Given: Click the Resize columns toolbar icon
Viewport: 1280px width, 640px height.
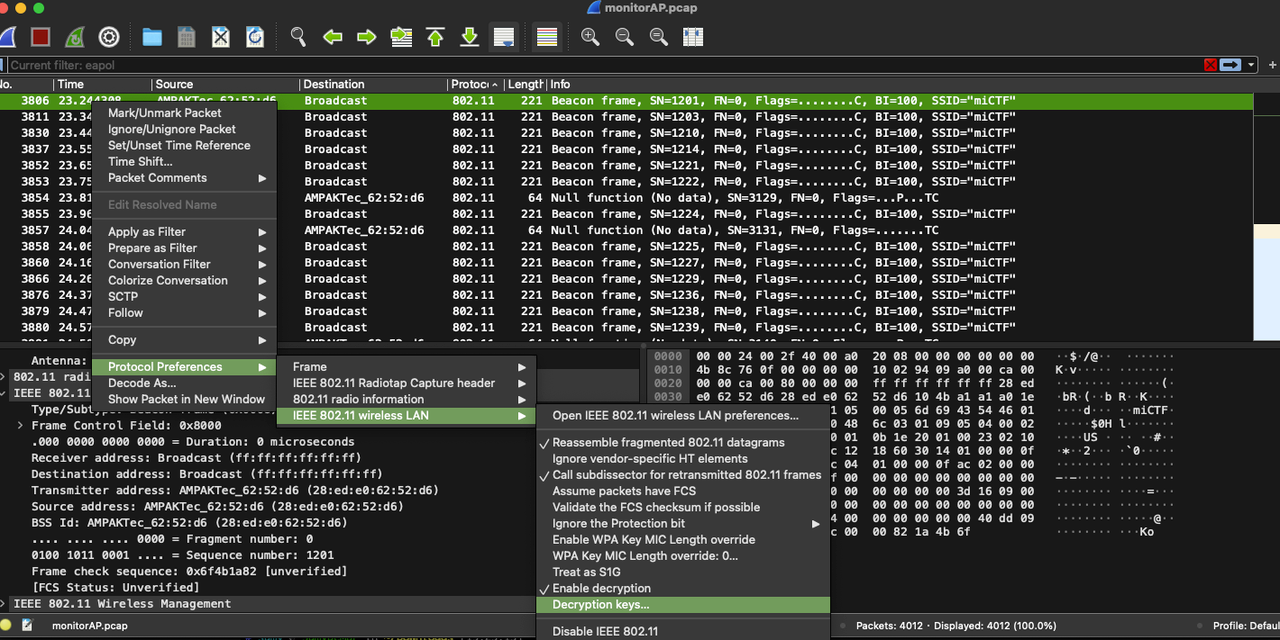Looking at the screenshot, I should click(x=693, y=37).
